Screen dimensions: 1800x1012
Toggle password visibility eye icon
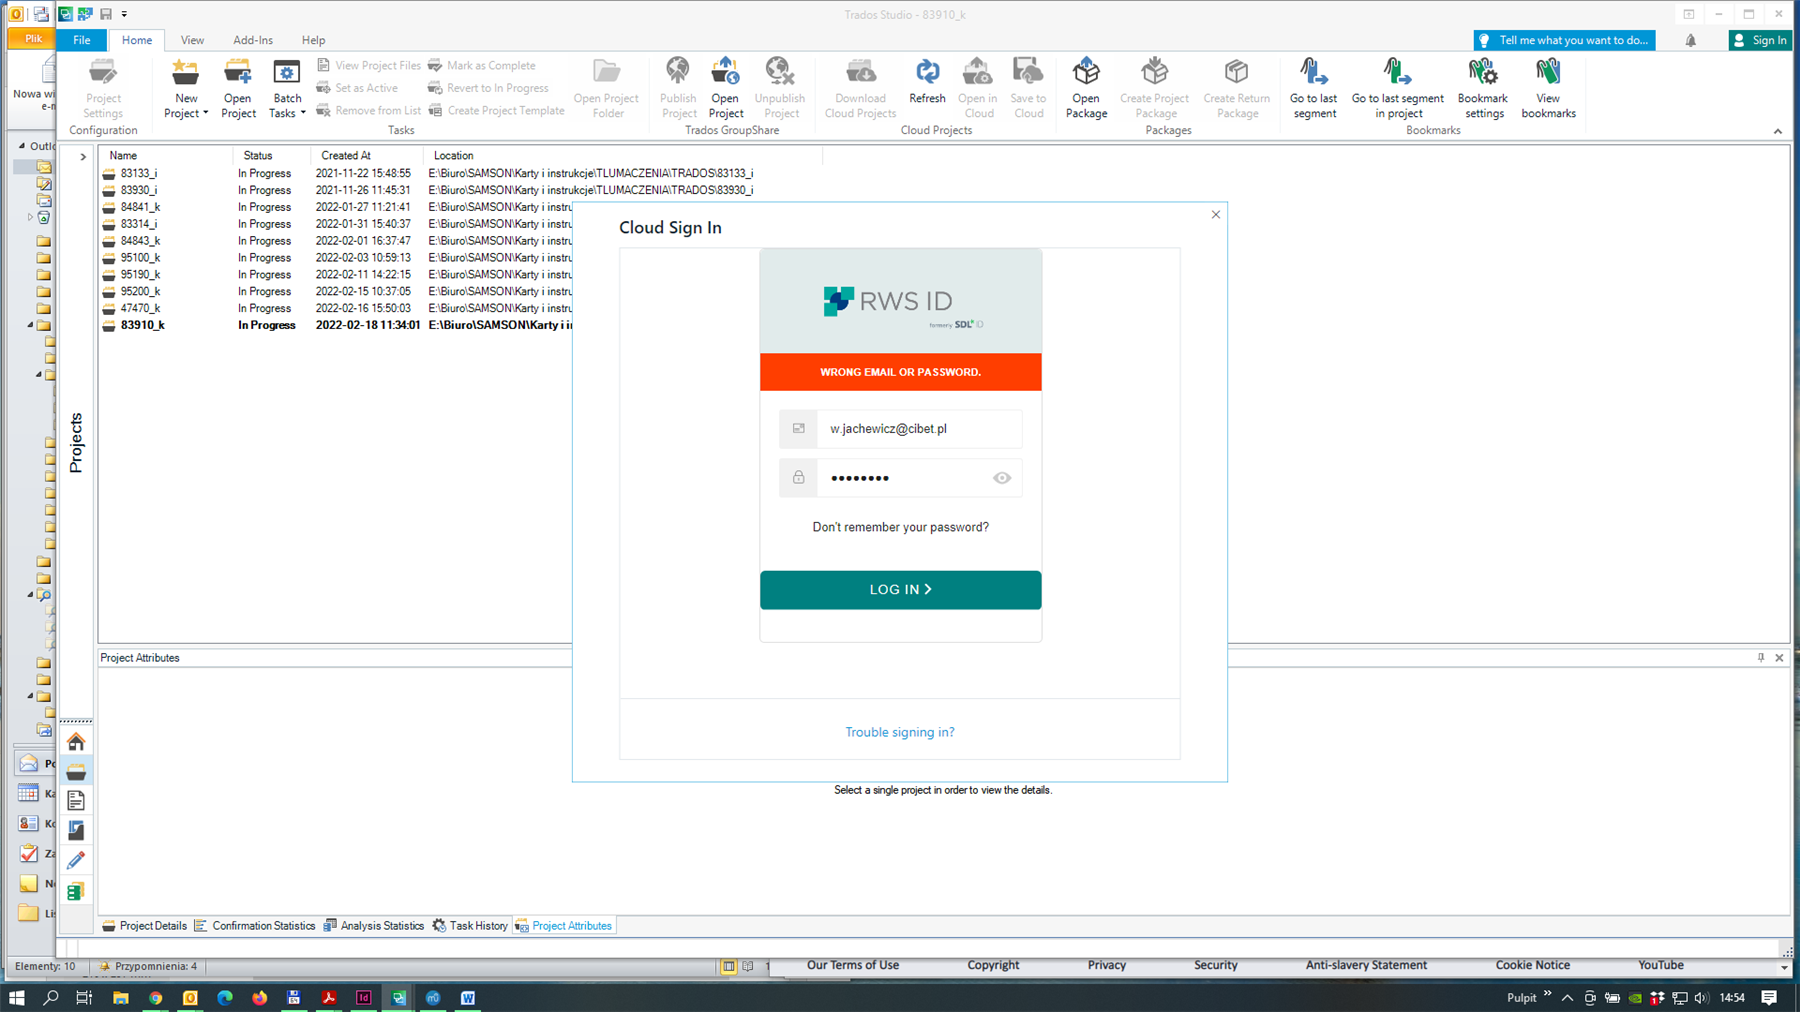click(x=1002, y=478)
